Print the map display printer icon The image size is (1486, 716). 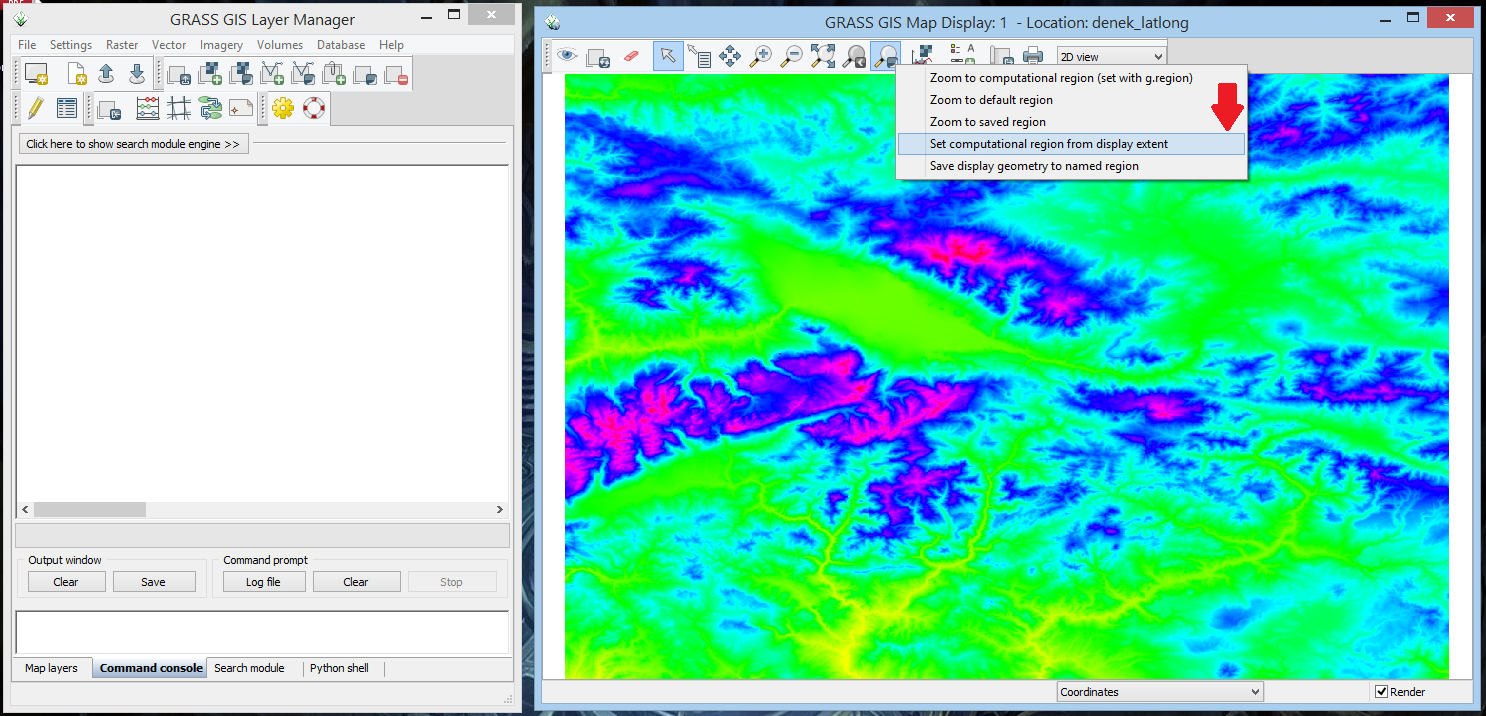click(1033, 56)
